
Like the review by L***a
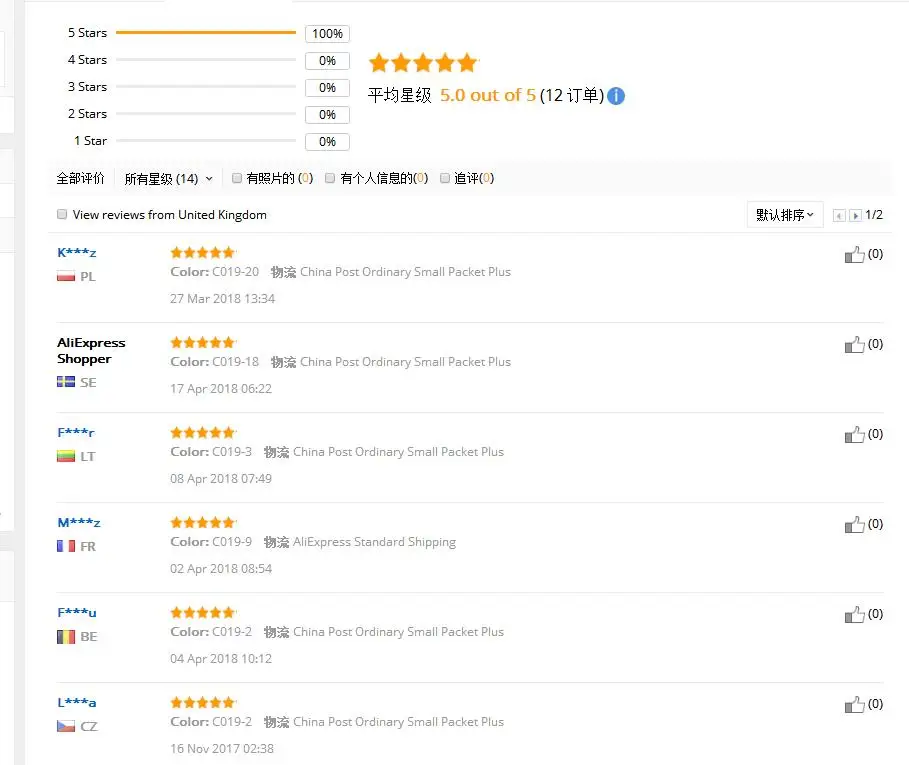pos(855,704)
